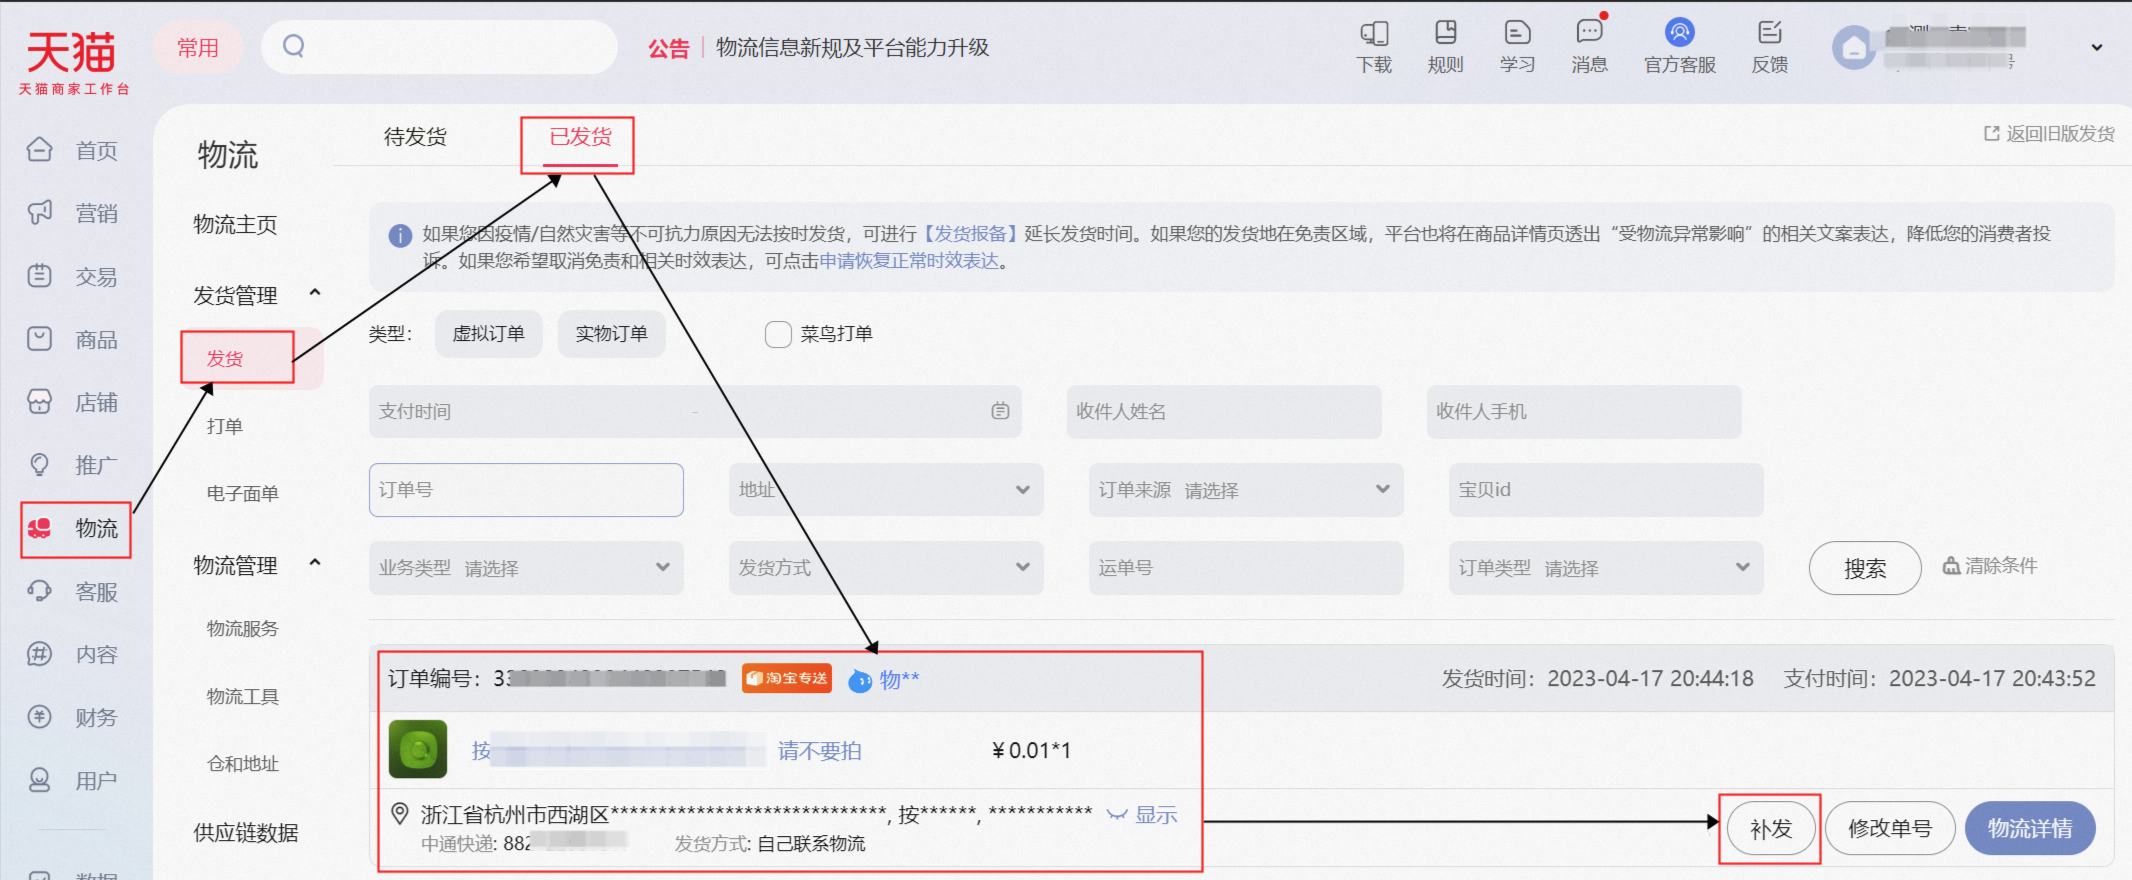The height and width of the screenshot is (880, 2132).
Task: Open the 反馈 feedback icon
Action: tap(1769, 47)
